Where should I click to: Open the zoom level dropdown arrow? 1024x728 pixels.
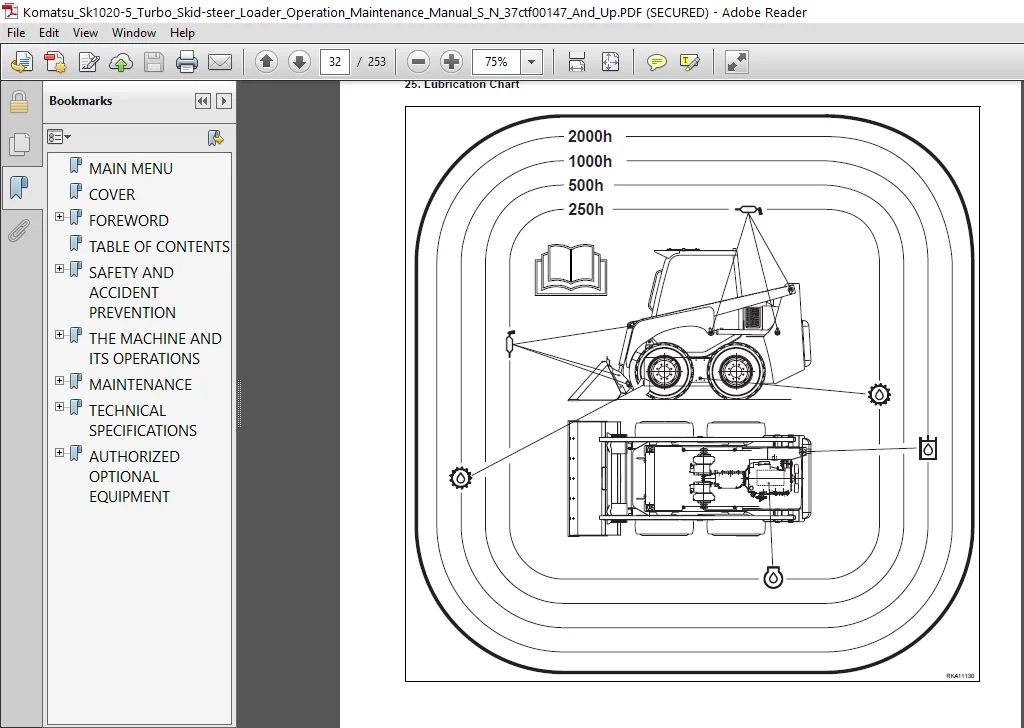coord(532,62)
